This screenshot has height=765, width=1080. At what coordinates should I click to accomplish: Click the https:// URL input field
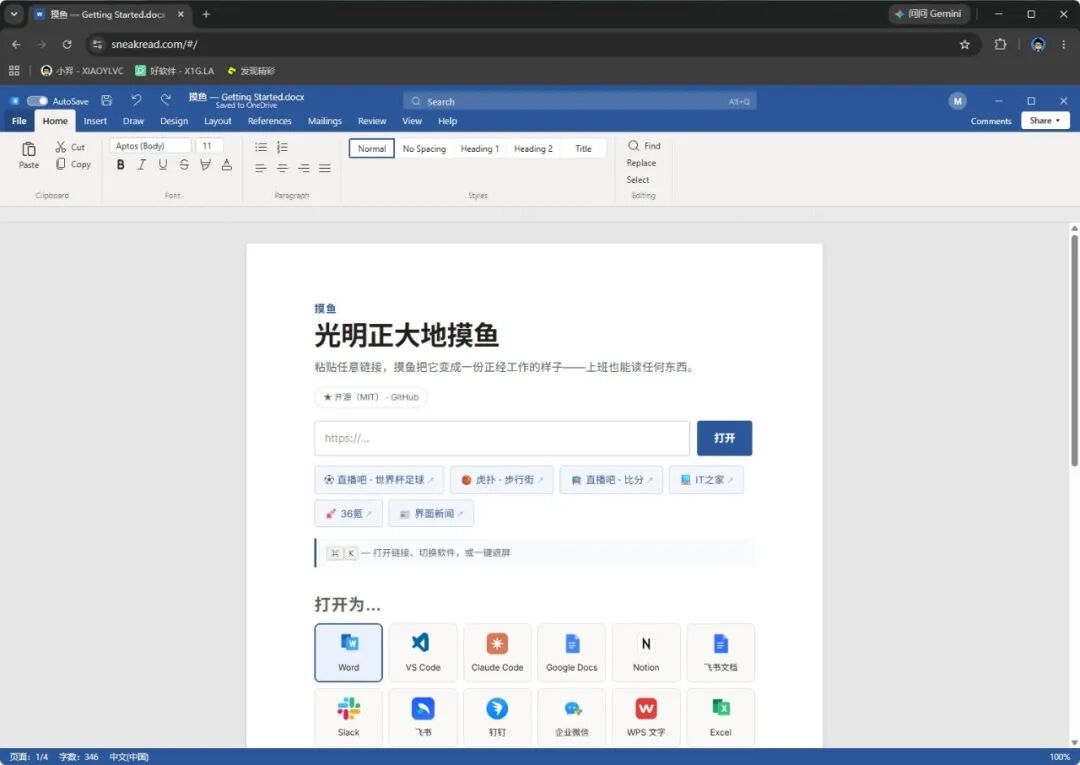coord(501,438)
